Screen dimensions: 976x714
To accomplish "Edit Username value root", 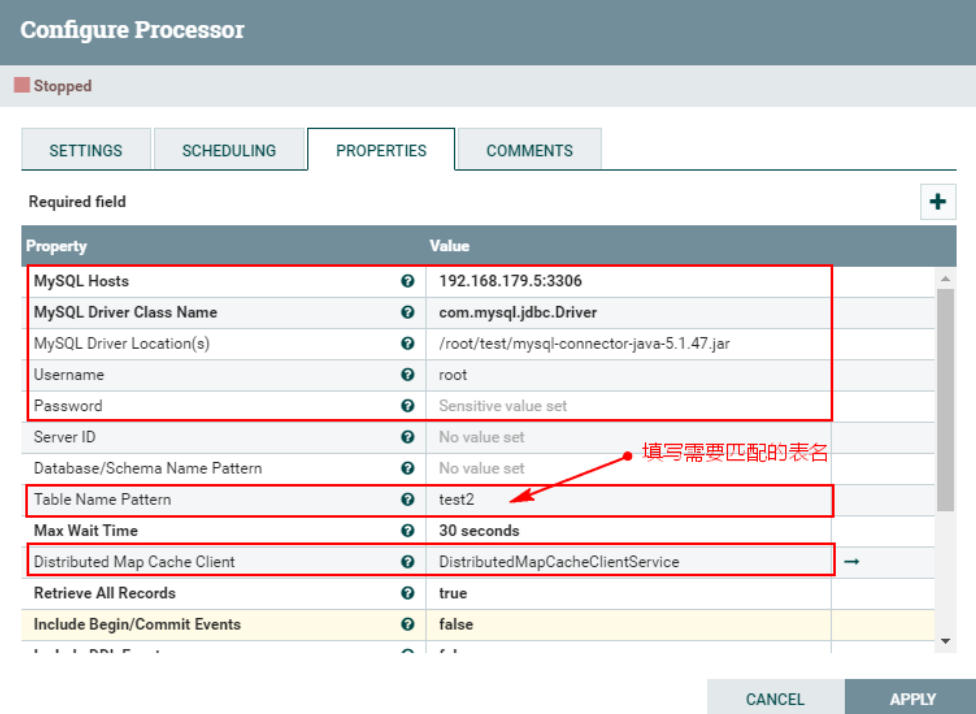I will click(x=629, y=375).
